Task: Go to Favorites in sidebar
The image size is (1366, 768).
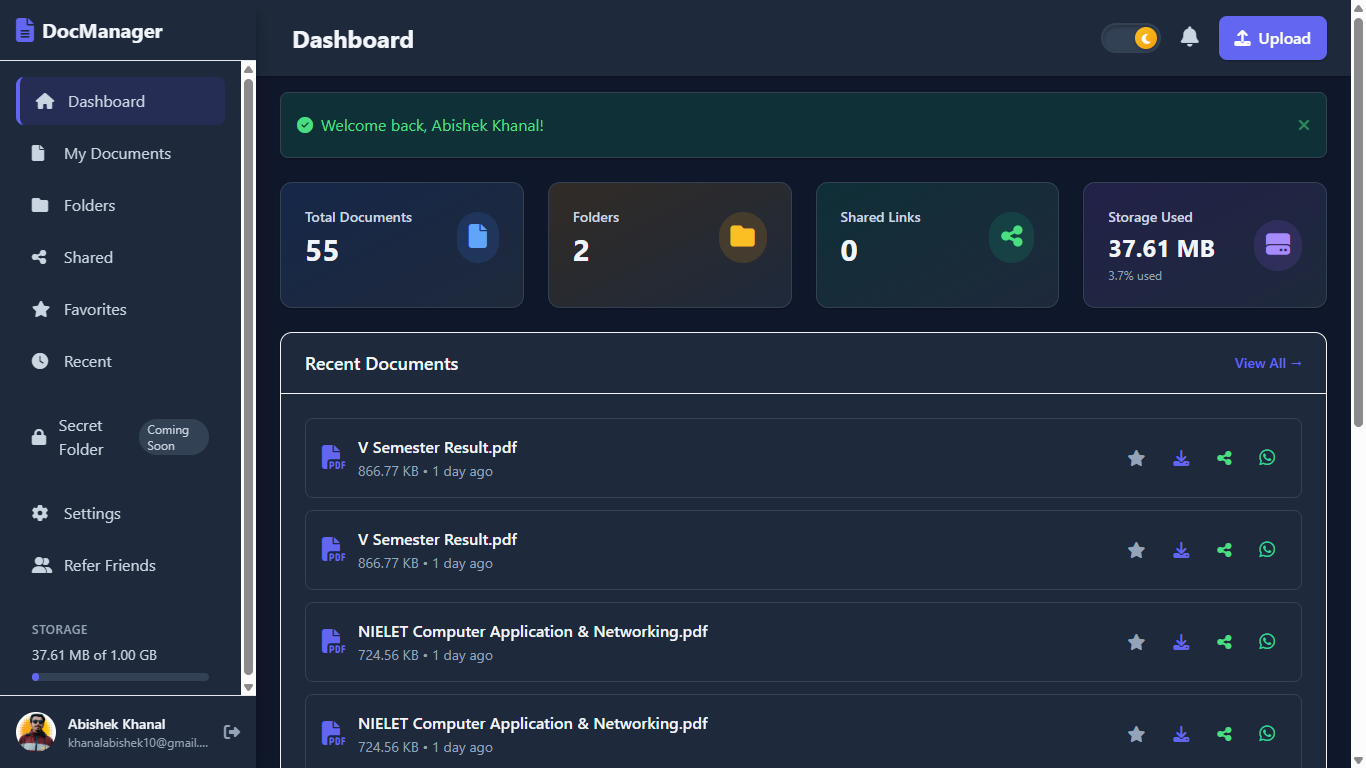Action: coord(95,309)
